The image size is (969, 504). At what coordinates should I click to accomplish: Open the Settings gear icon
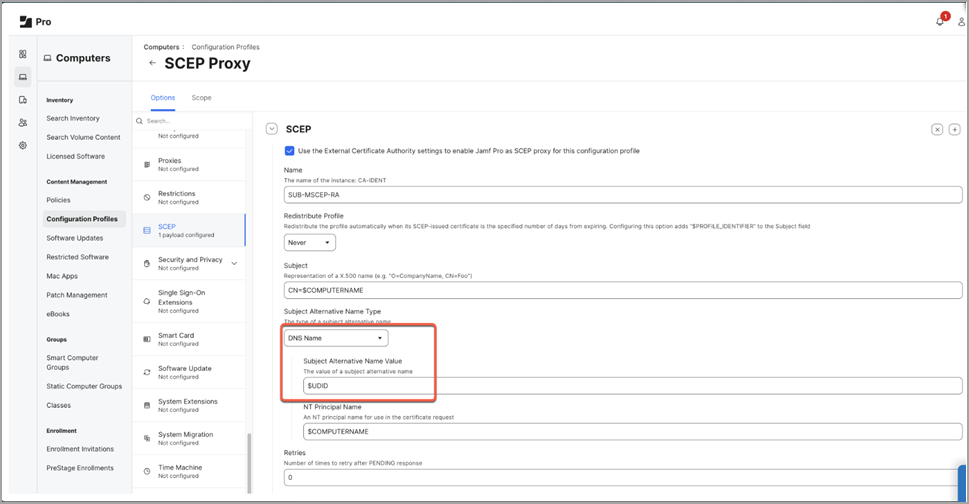click(23, 145)
